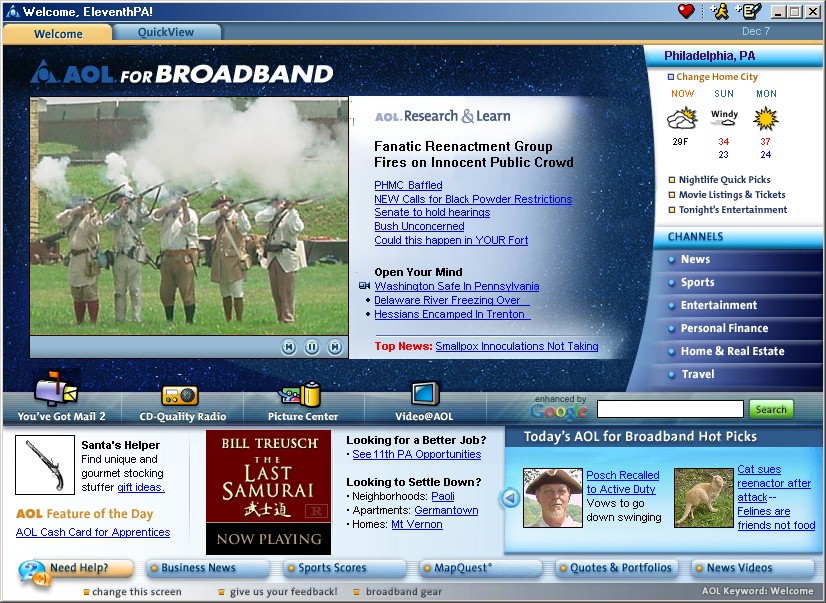
Task: Open Delaware River Freezing Over link
Action: pyautogui.click(x=452, y=300)
